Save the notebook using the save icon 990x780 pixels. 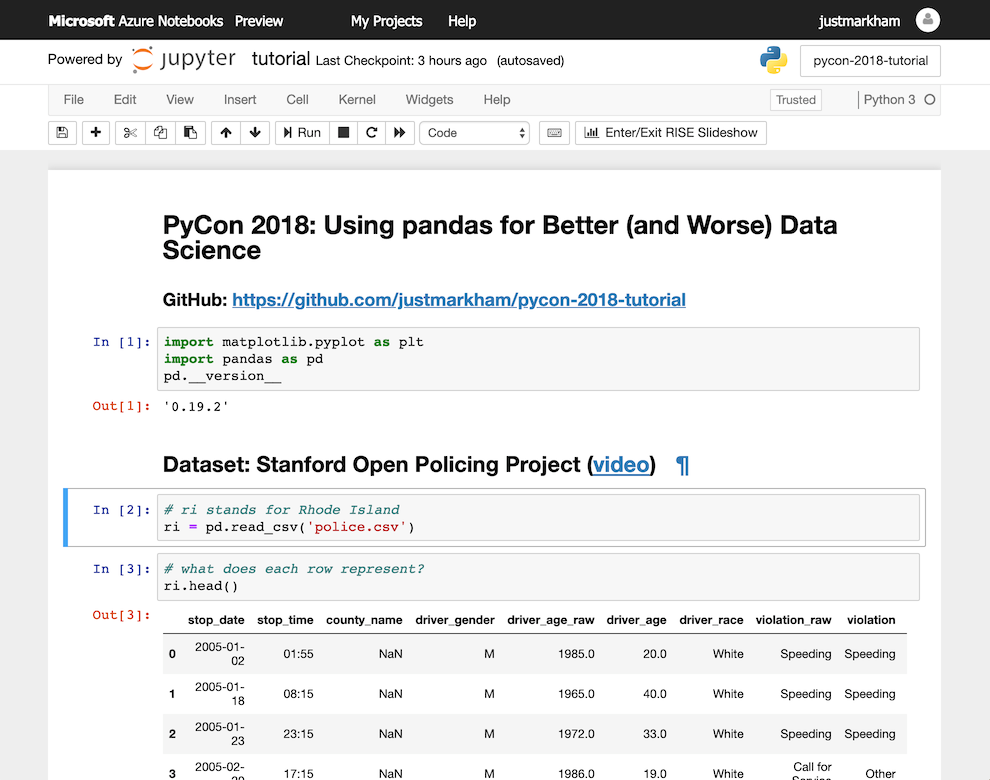coord(62,132)
